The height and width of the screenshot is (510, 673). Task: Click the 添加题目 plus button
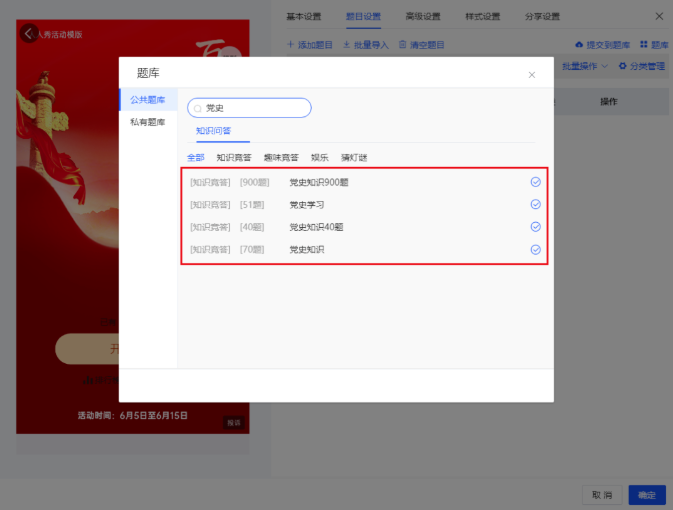point(309,45)
